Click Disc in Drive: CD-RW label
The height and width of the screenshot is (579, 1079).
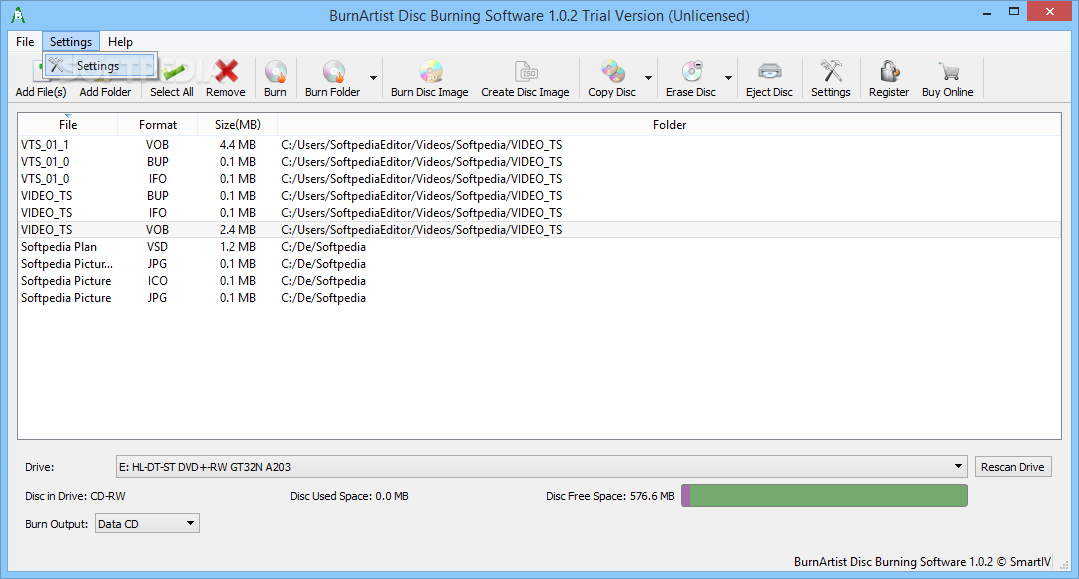click(x=75, y=496)
